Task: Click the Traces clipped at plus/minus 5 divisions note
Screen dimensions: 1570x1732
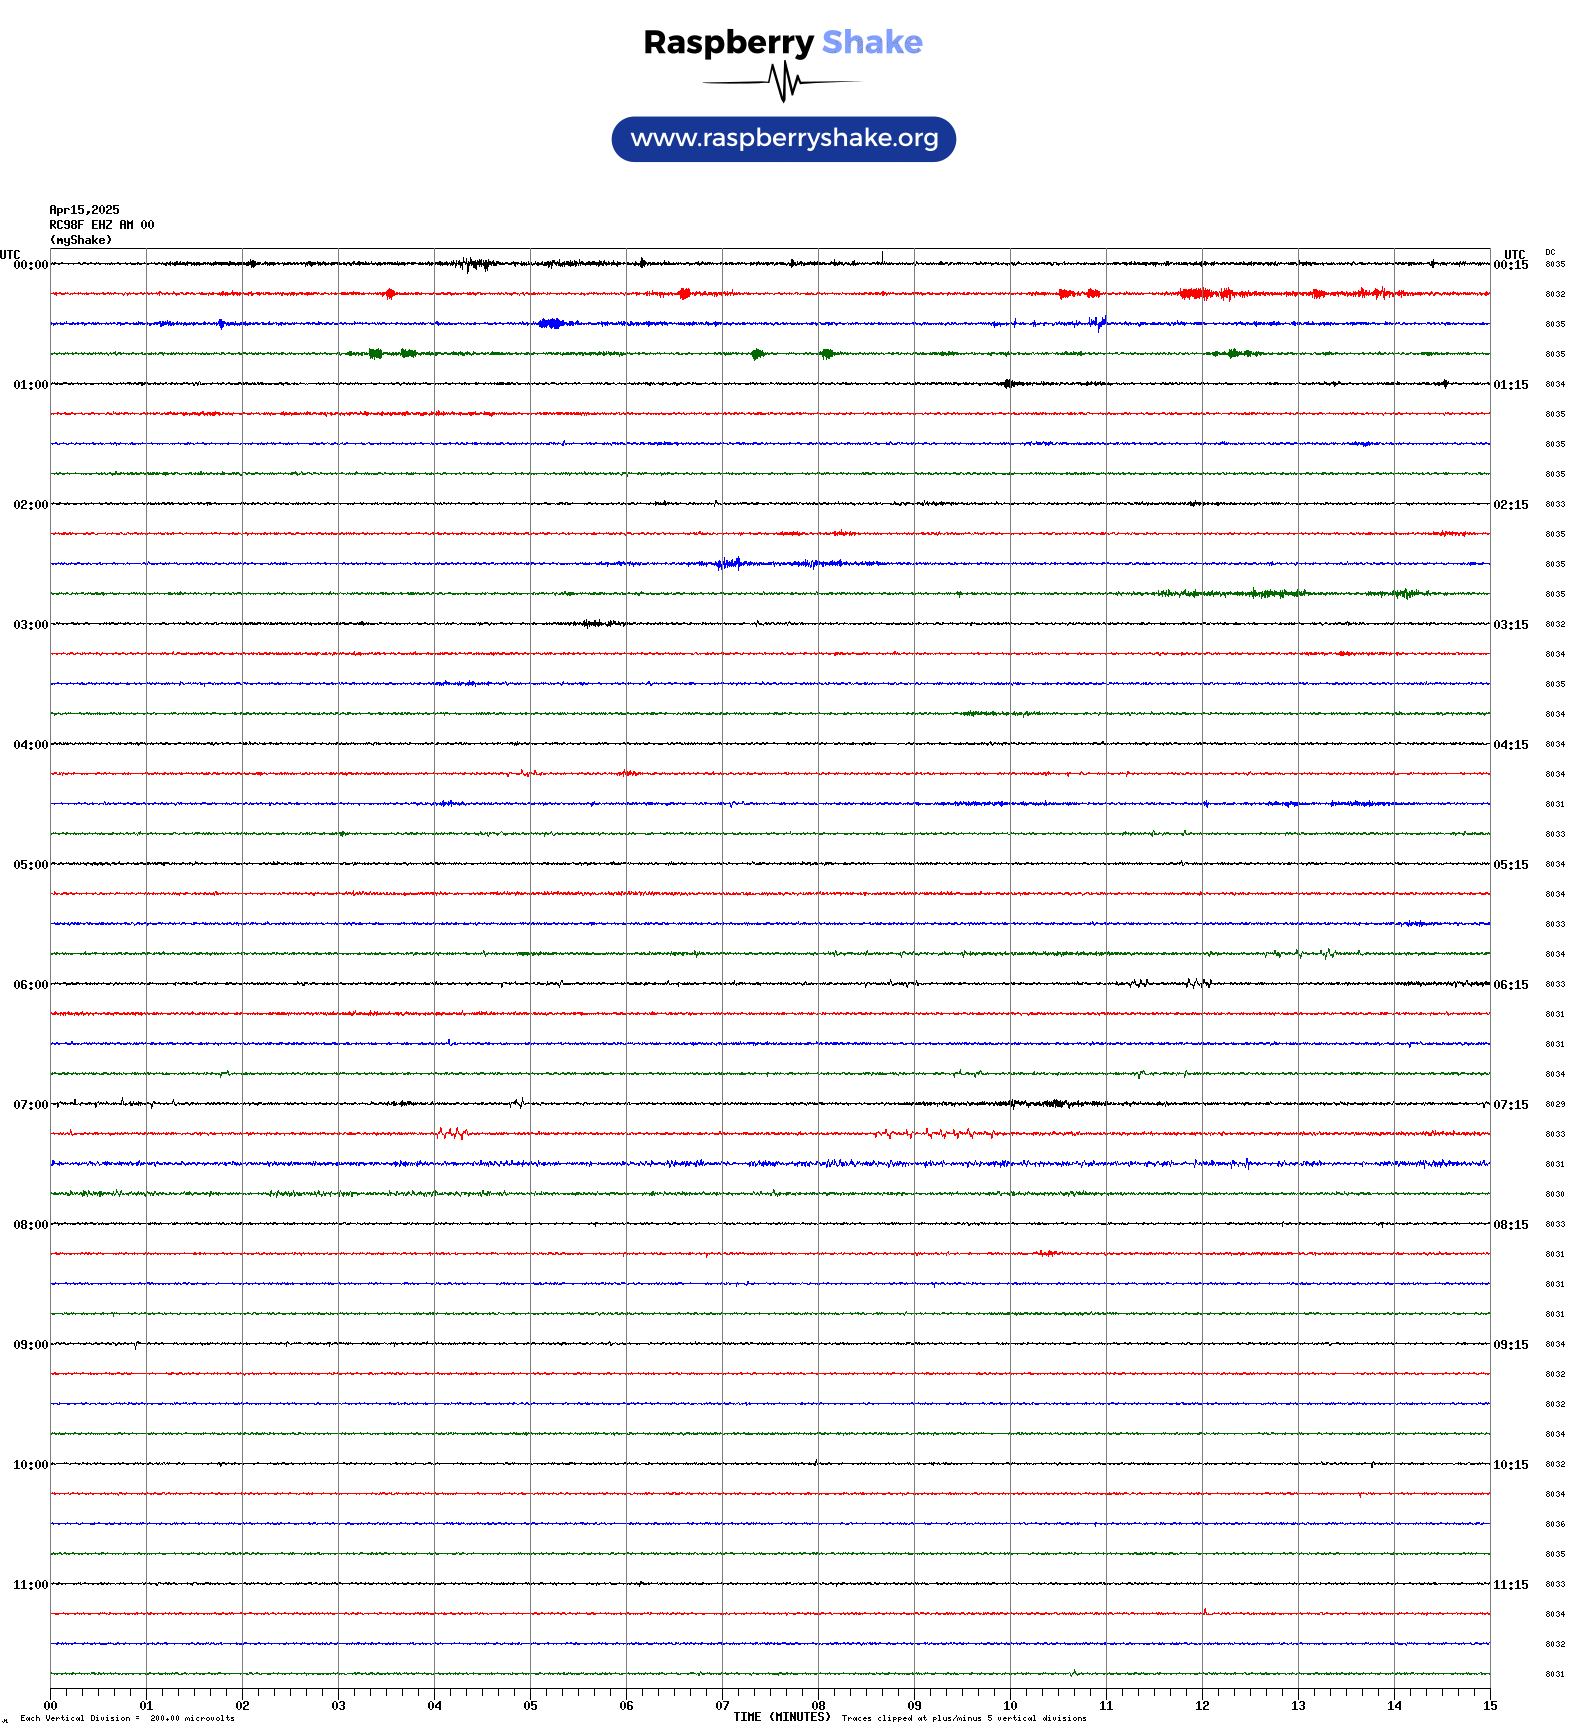Action: (964, 1718)
